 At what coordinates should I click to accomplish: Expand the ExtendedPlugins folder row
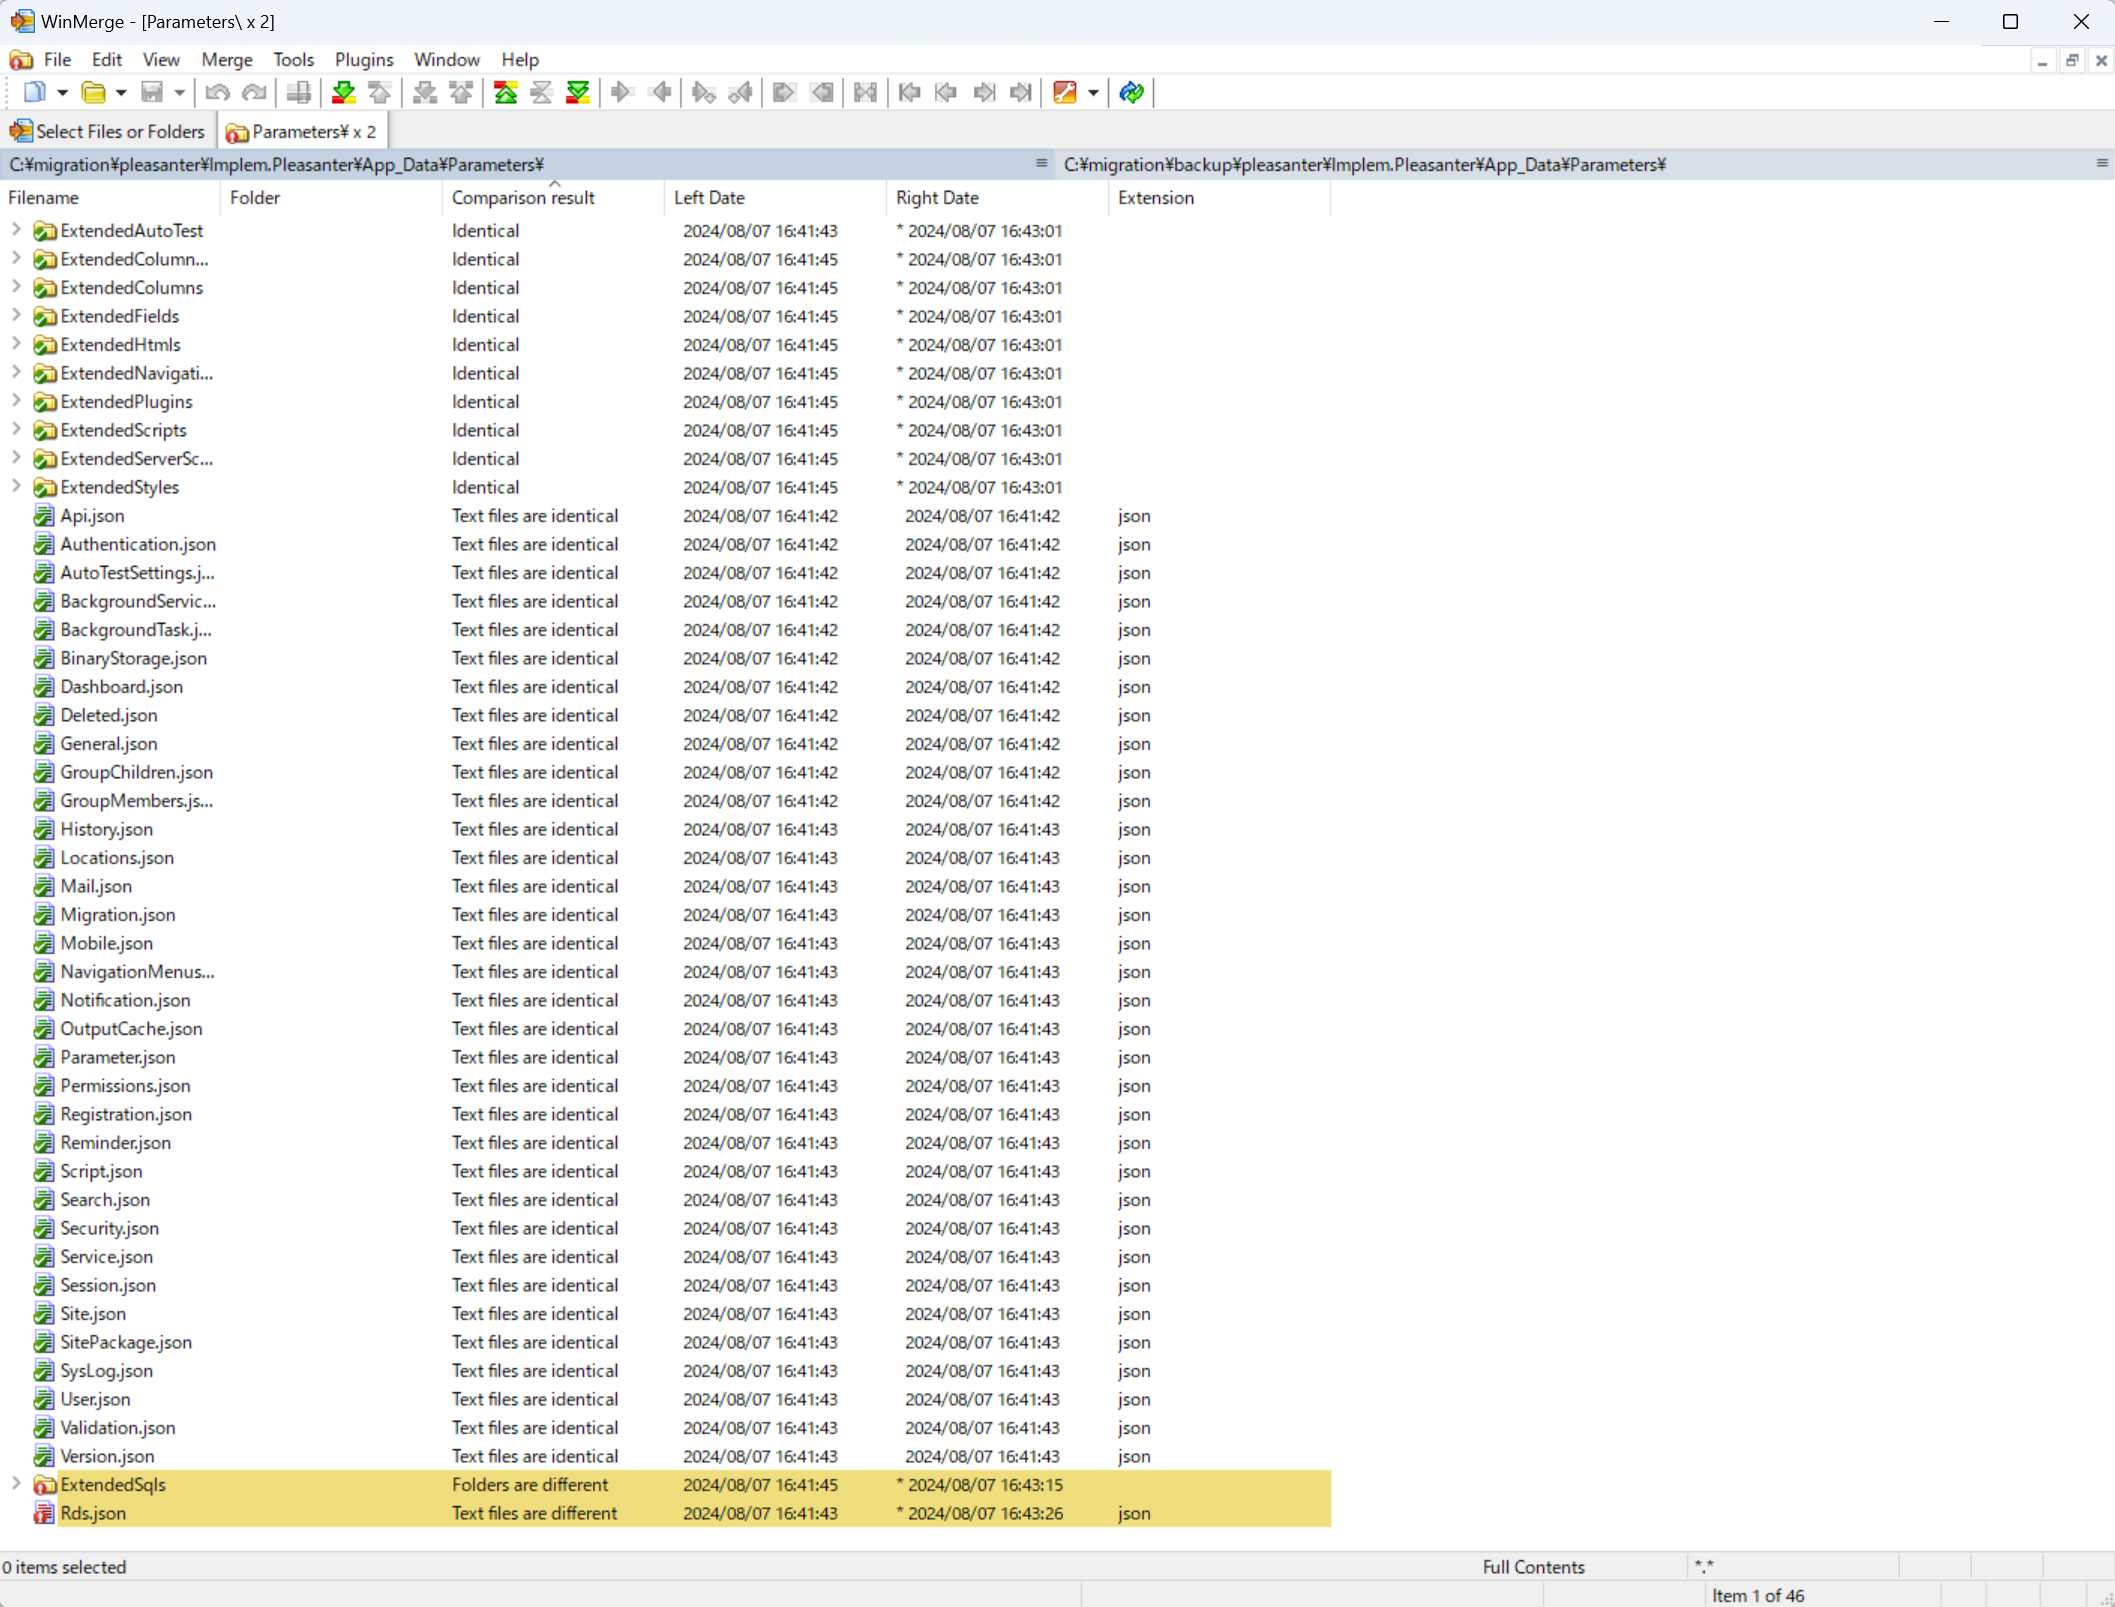pyautogui.click(x=16, y=401)
